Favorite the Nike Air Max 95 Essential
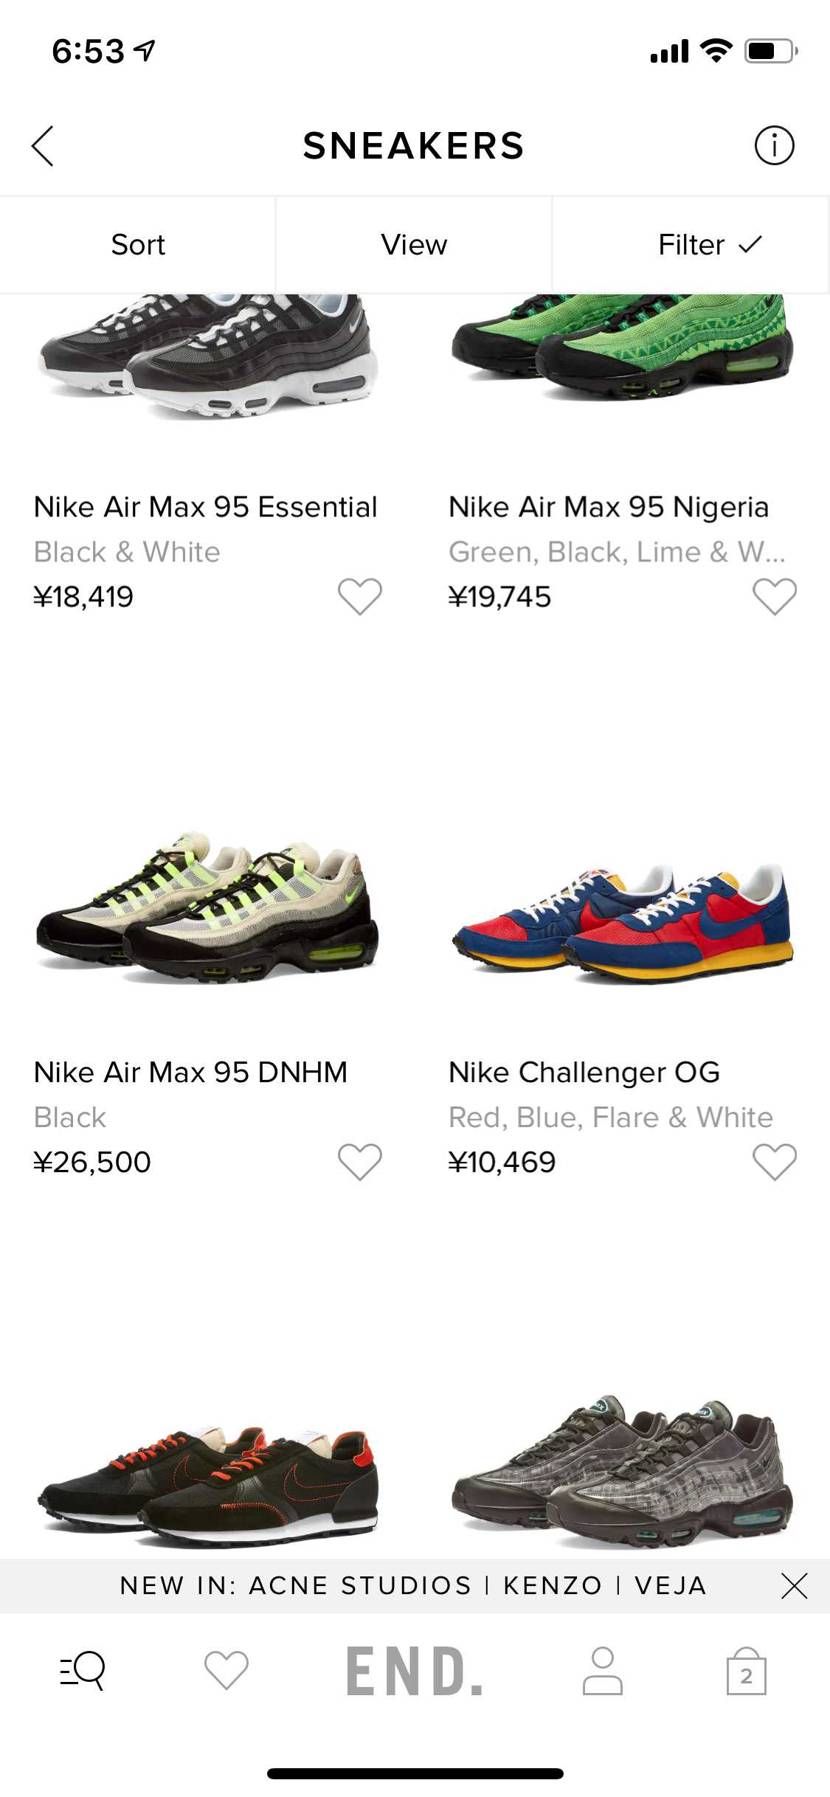This screenshot has height=1797, width=830. [359, 597]
